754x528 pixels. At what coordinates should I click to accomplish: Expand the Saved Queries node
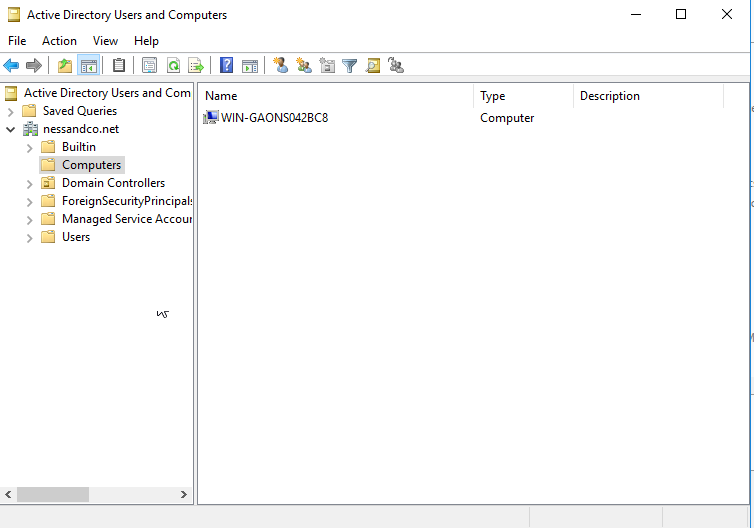point(11,112)
